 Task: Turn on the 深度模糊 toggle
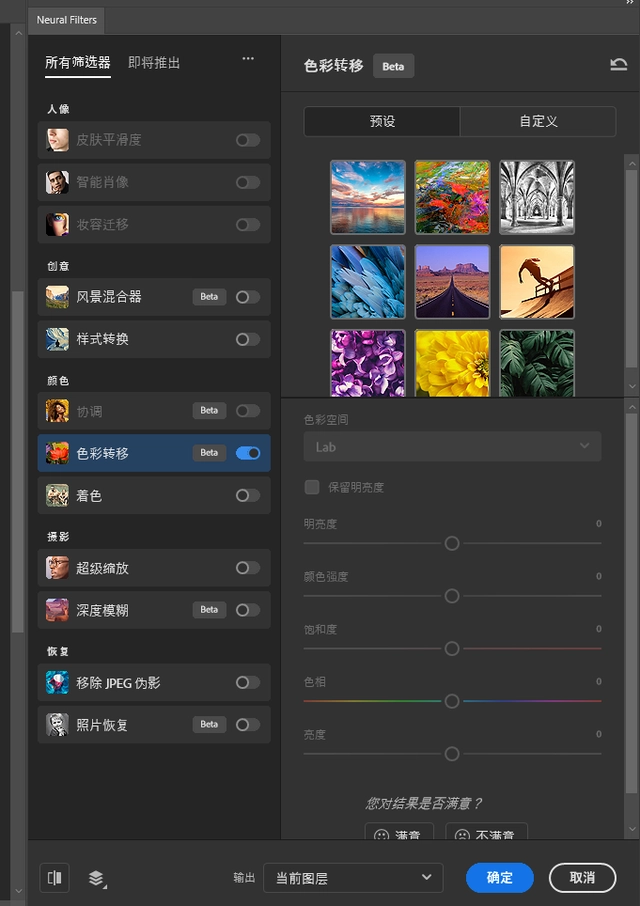click(x=247, y=610)
